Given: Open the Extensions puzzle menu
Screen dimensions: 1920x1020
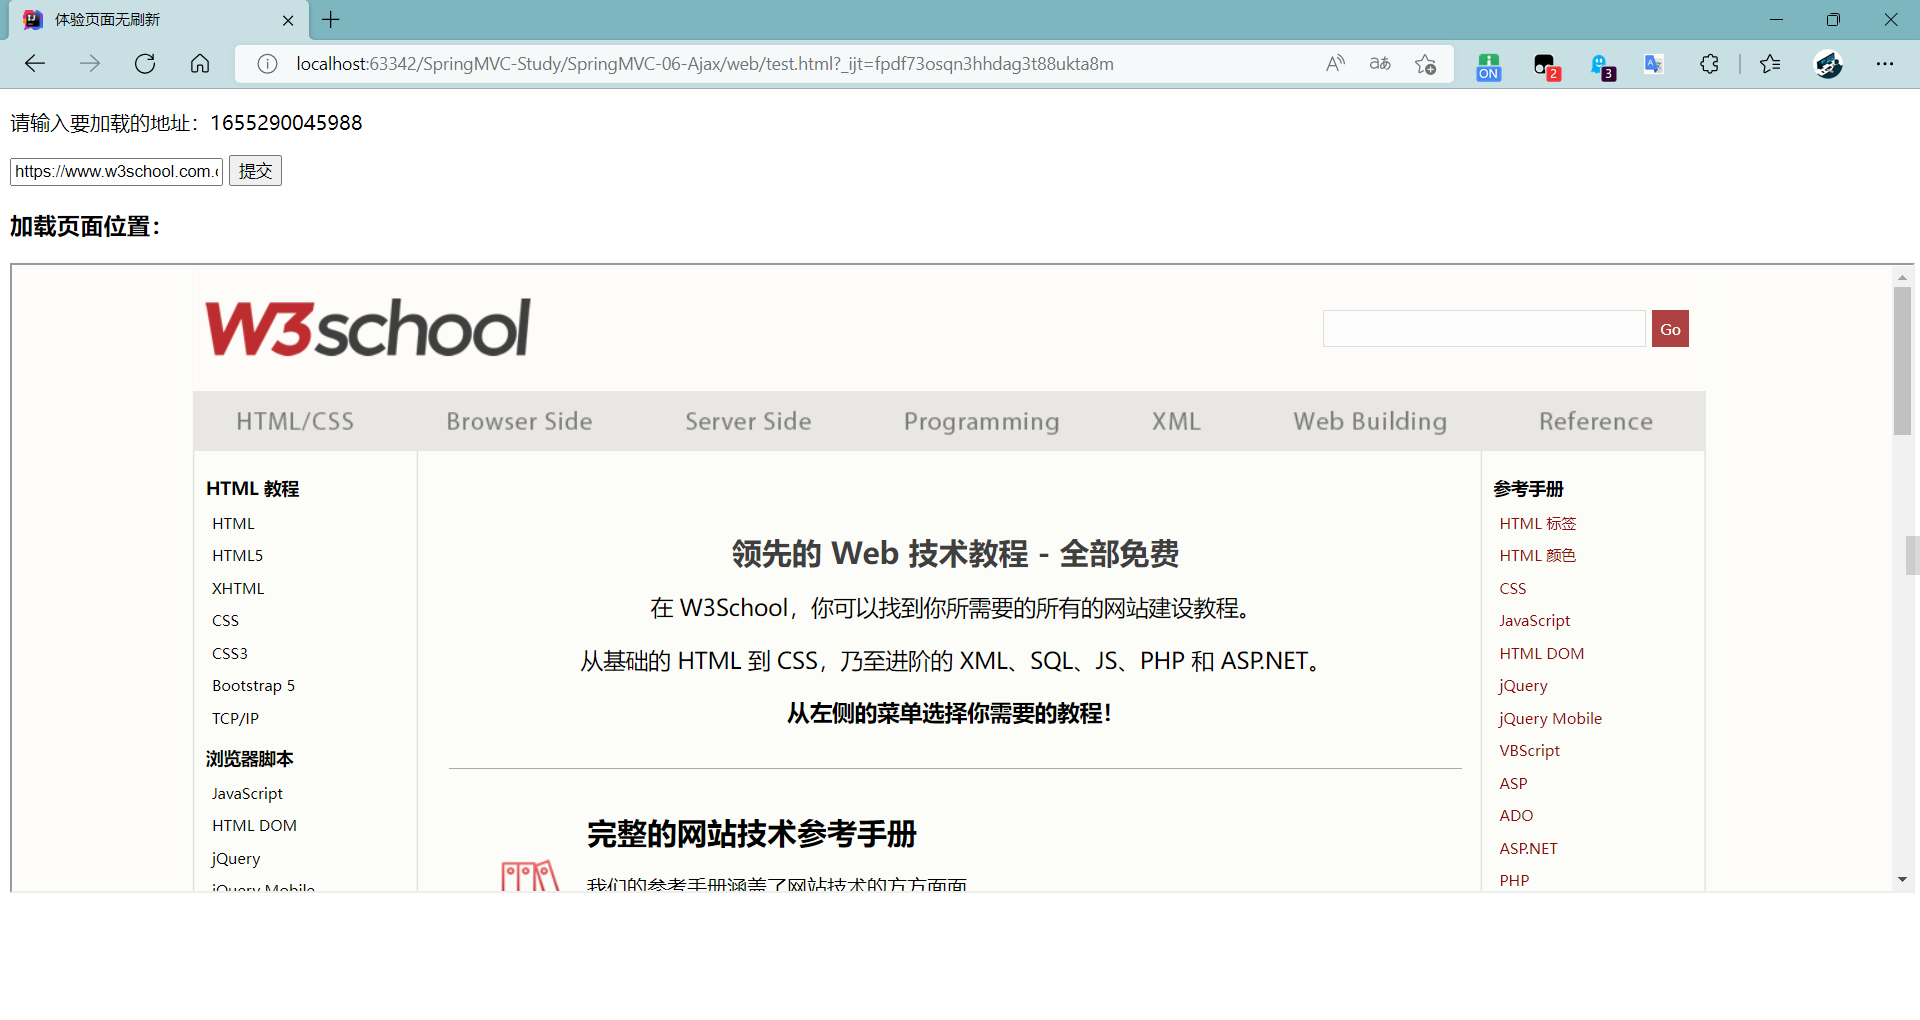Looking at the screenshot, I should (1710, 64).
